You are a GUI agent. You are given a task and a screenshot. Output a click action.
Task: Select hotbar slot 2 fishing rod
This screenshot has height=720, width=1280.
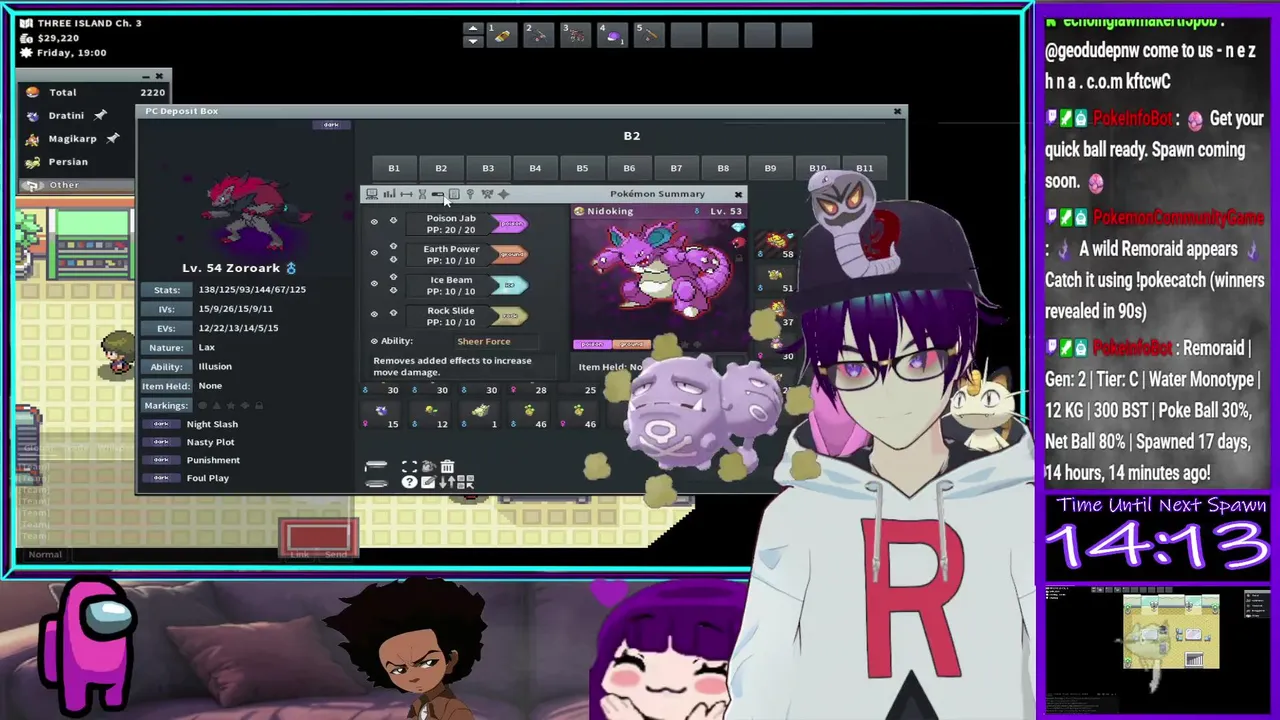537,35
